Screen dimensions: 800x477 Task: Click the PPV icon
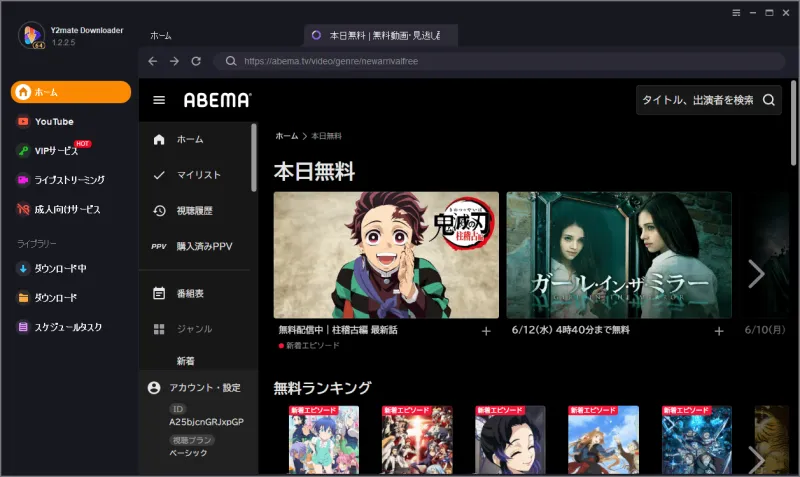pyautogui.click(x=159, y=246)
